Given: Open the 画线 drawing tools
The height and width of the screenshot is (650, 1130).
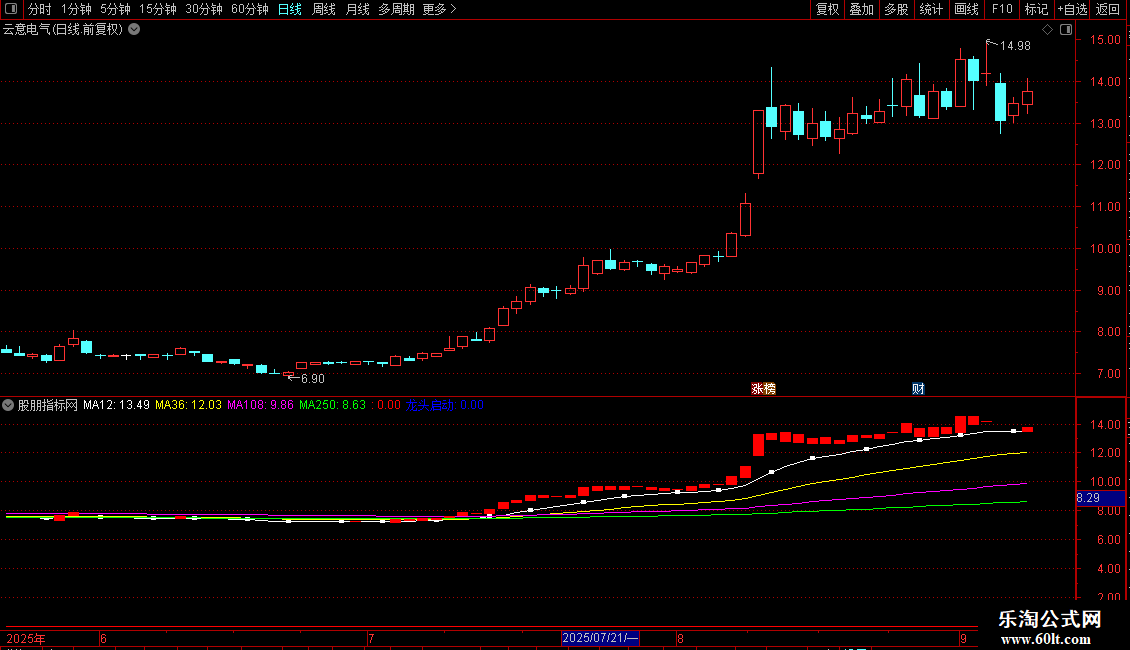Looking at the screenshot, I should 966,9.
